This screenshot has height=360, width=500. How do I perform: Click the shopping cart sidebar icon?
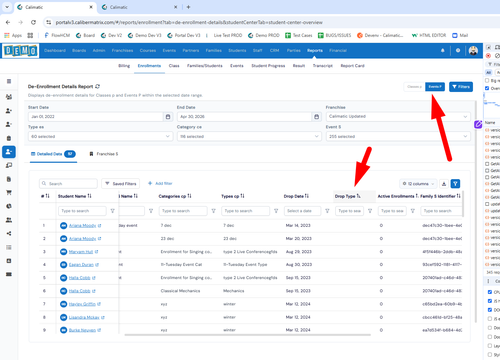pyautogui.click(x=9, y=192)
